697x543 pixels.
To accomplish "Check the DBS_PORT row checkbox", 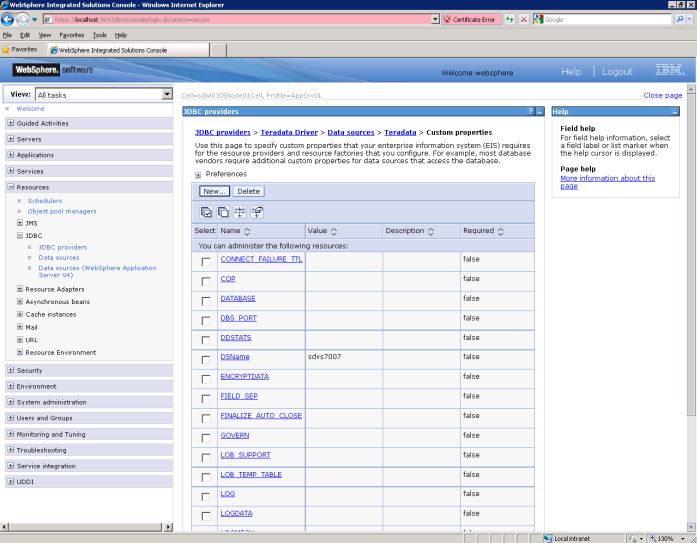I will tap(206, 320).
